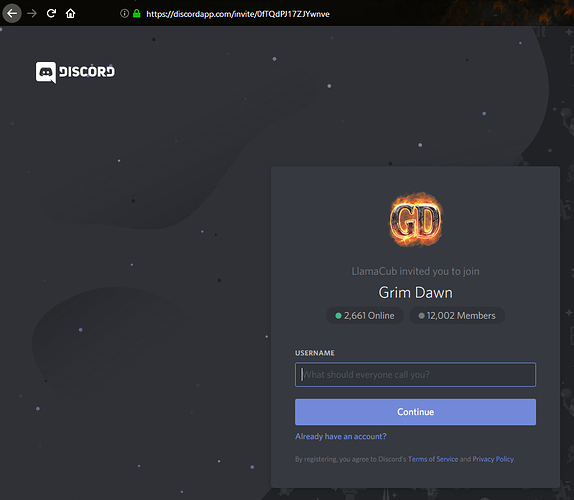Select the discordapp.com invite URL in address bar
The height and width of the screenshot is (500, 574).
(238, 14)
